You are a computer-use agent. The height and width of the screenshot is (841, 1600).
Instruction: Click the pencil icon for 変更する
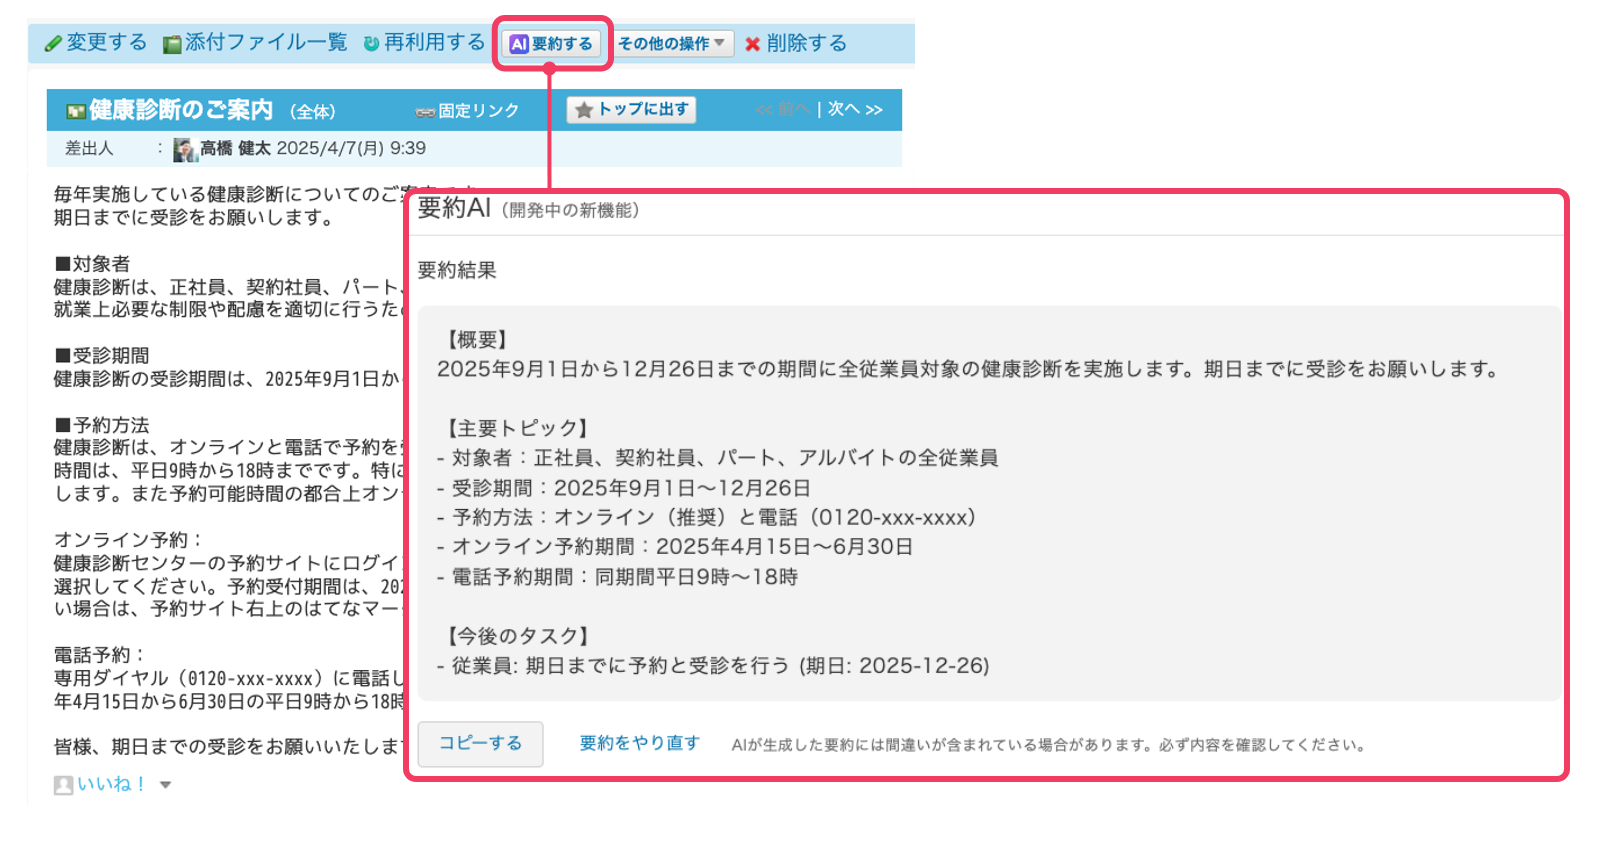pyautogui.click(x=53, y=44)
